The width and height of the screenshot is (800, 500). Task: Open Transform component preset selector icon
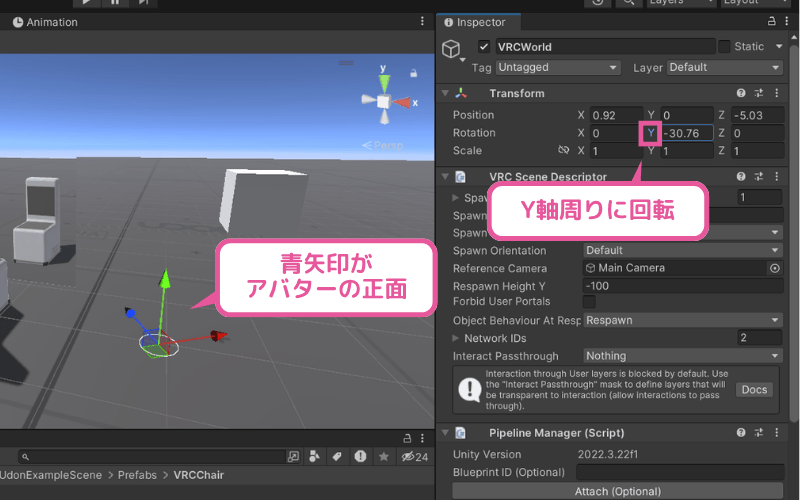tap(759, 93)
